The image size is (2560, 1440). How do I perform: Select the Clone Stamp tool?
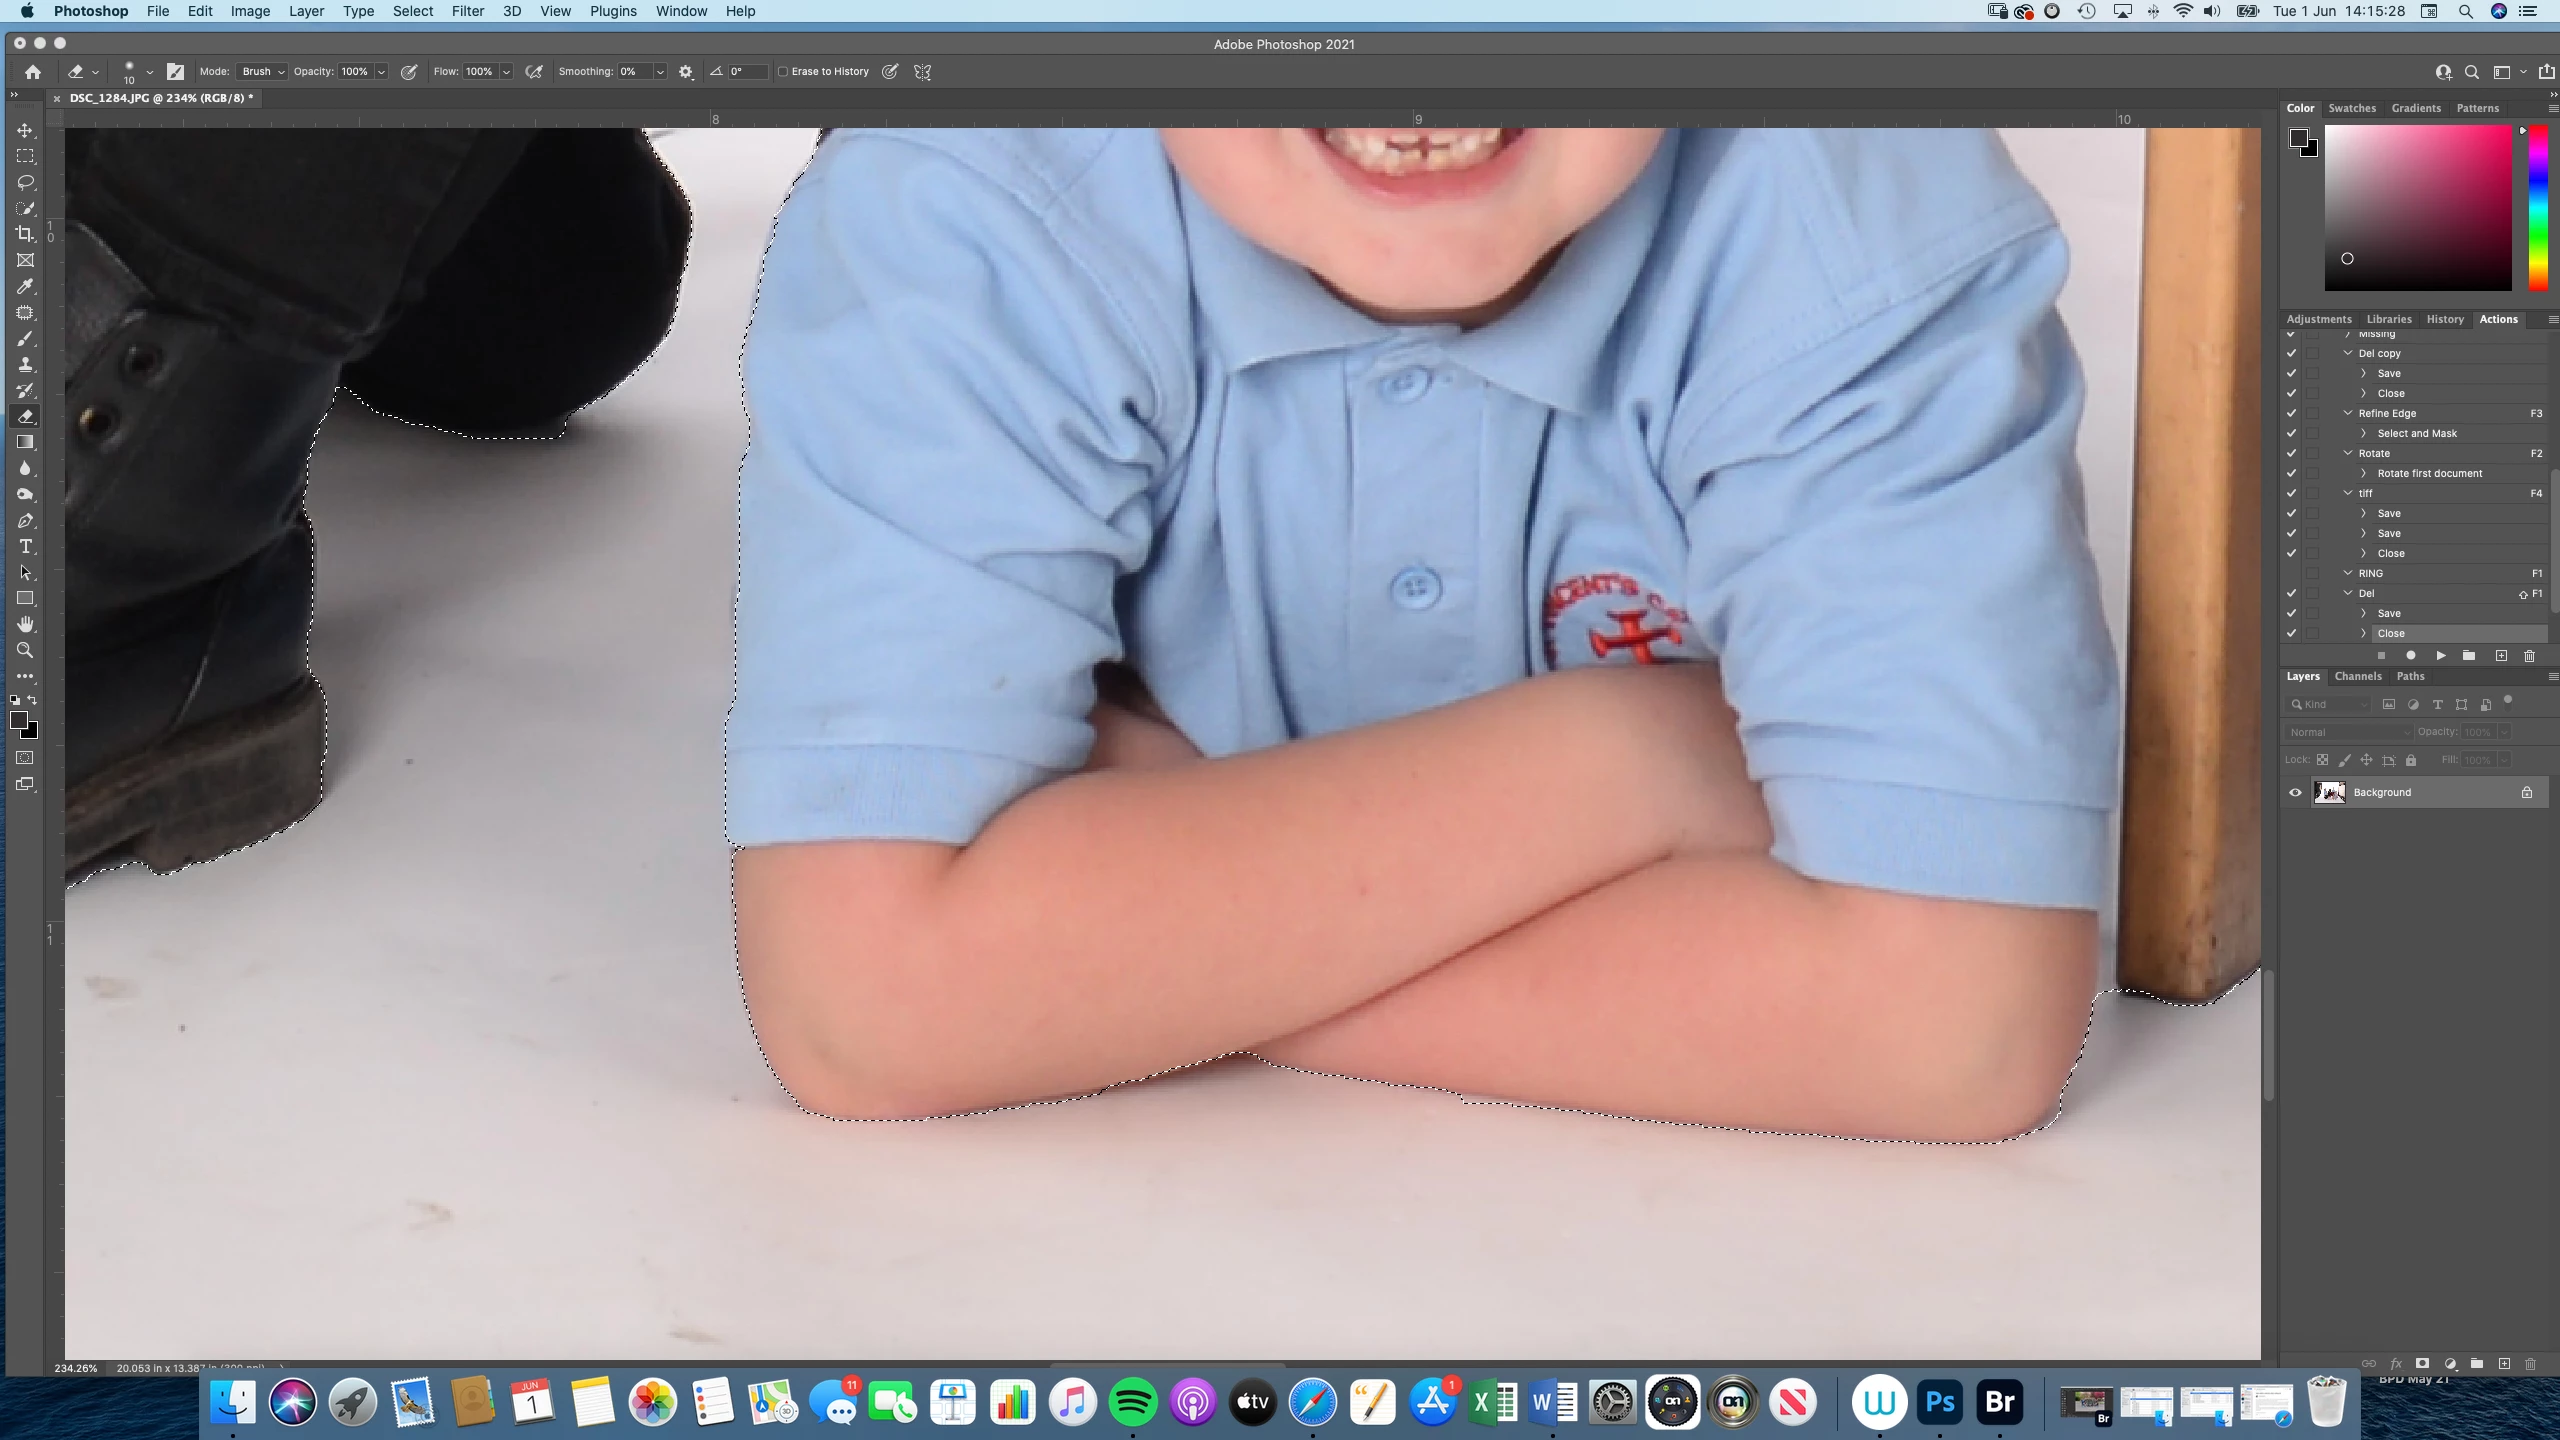coord(26,364)
